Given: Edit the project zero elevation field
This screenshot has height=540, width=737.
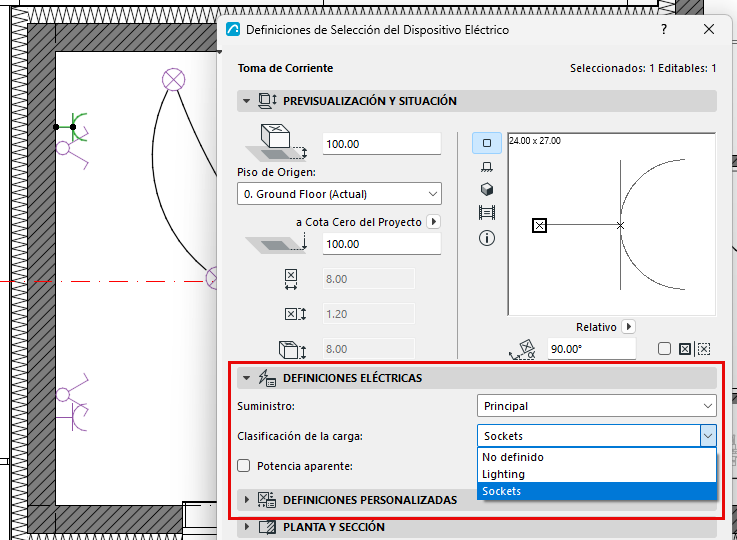Looking at the screenshot, I should [382, 244].
